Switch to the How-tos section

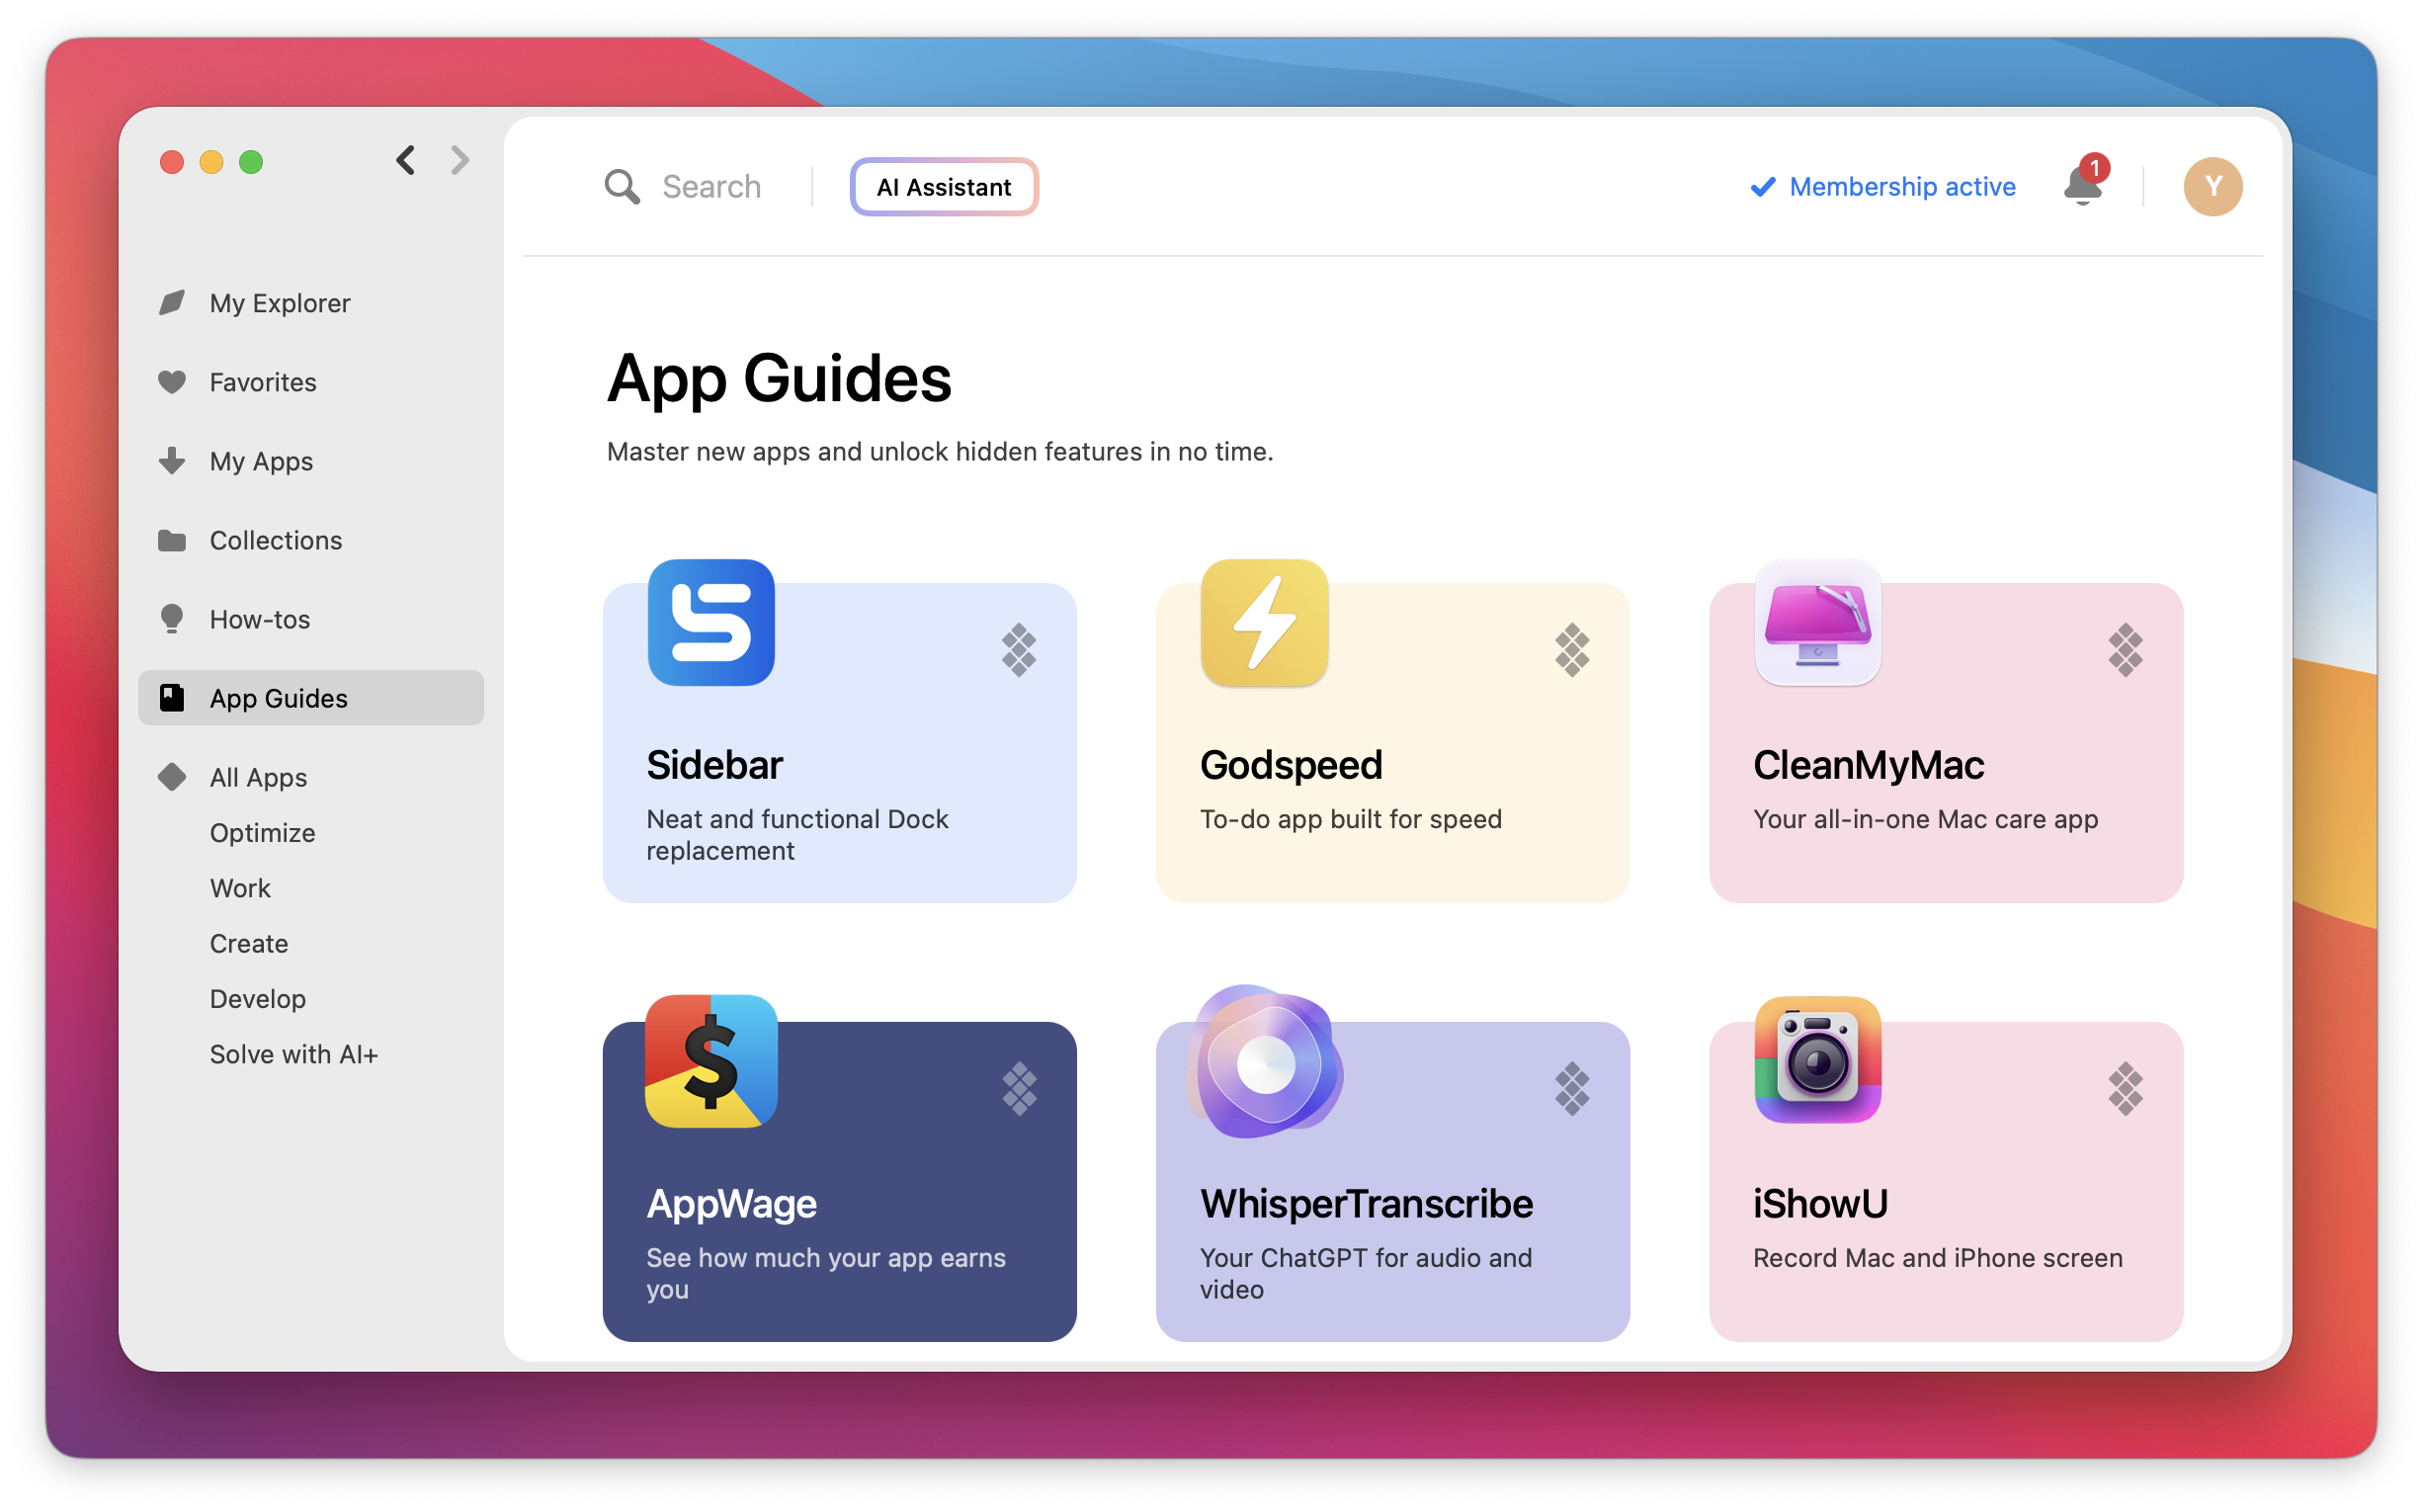pos(259,619)
